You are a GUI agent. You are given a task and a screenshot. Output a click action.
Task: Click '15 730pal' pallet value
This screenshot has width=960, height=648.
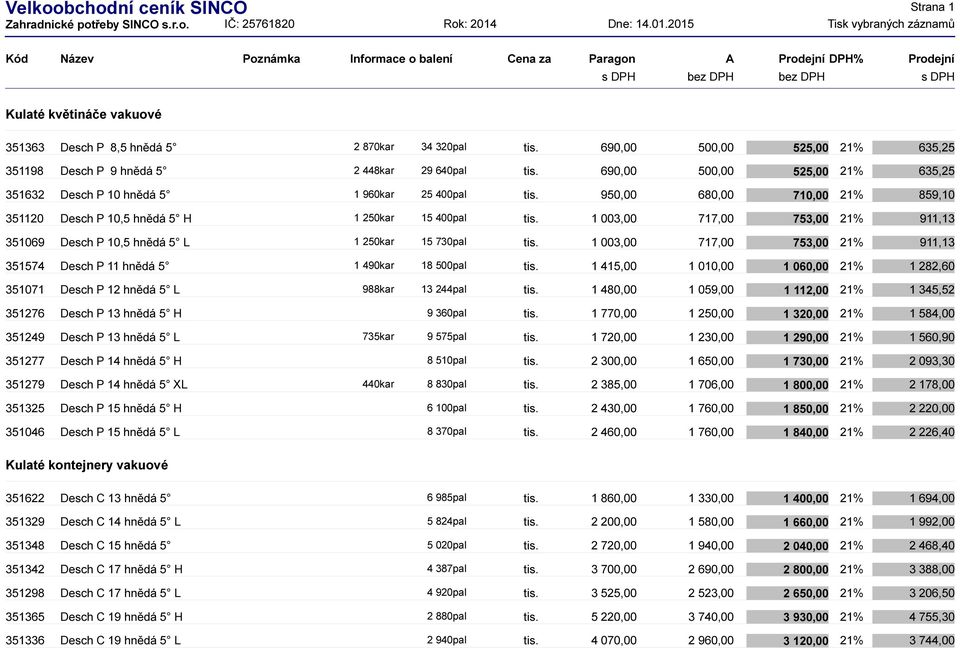443,242
